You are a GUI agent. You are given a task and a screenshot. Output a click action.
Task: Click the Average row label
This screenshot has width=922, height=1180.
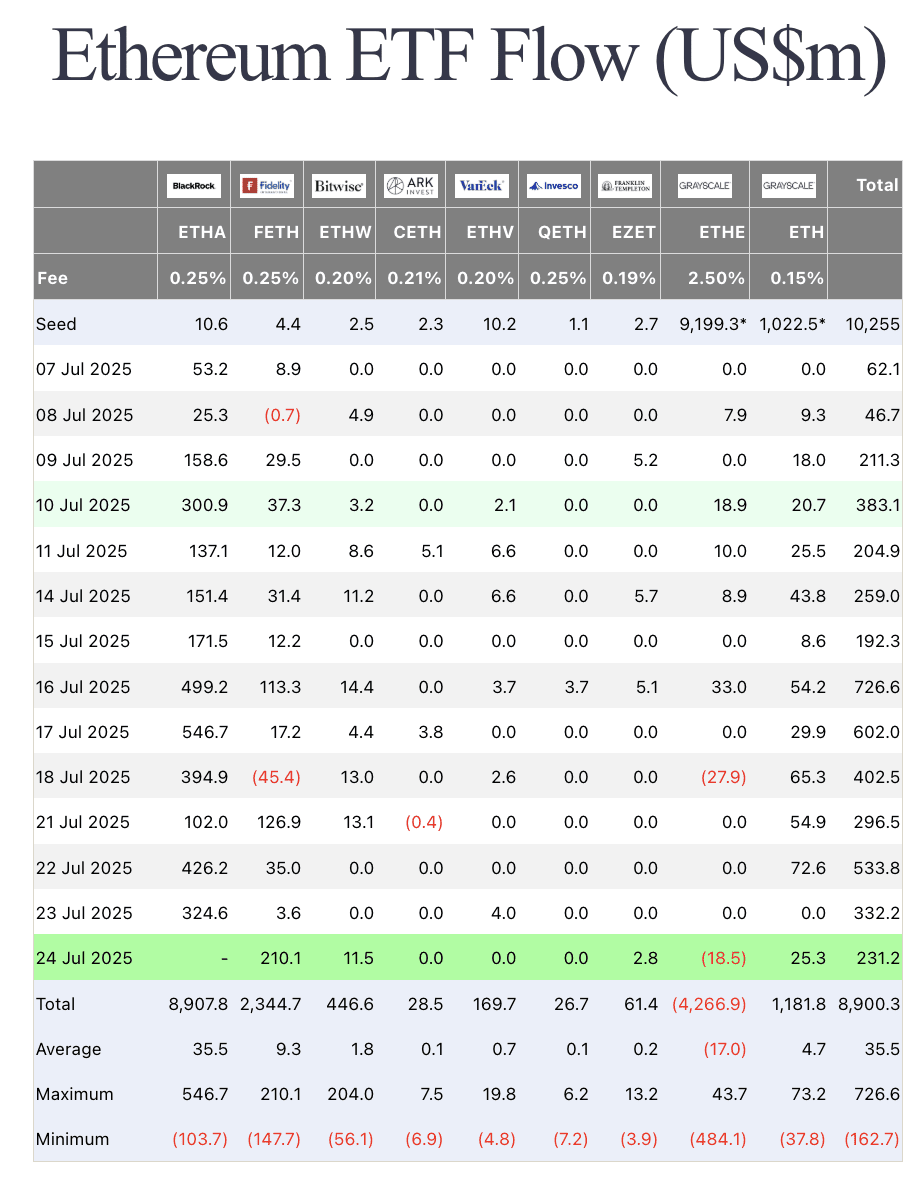point(68,1051)
